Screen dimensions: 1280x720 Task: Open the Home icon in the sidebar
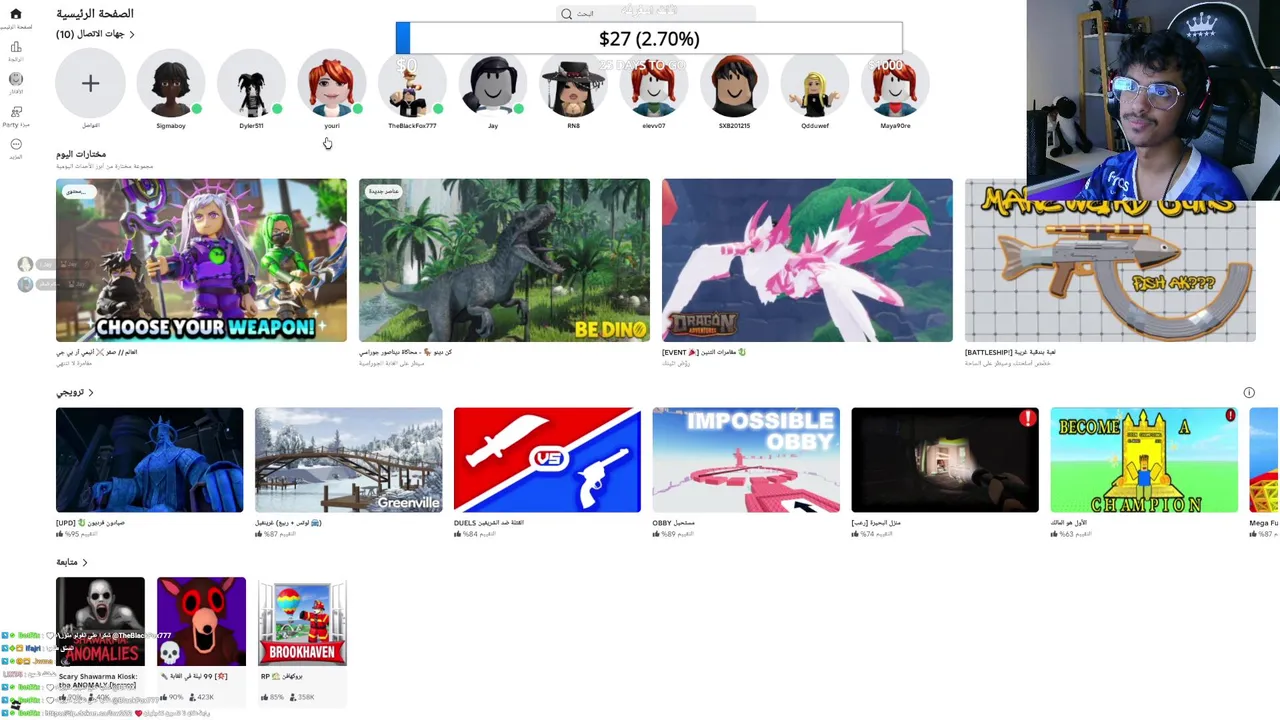point(15,14)
